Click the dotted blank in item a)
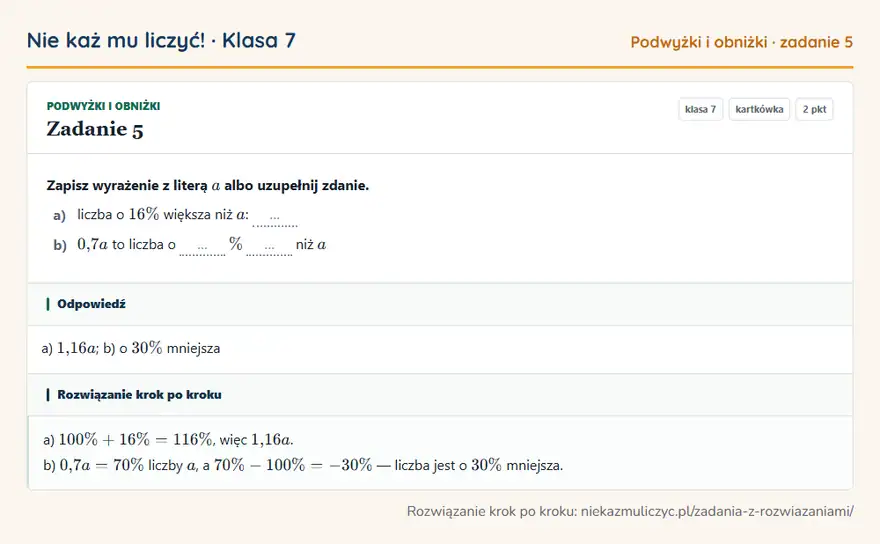Screen dimensions: 880x544 (x=275, y=217)
